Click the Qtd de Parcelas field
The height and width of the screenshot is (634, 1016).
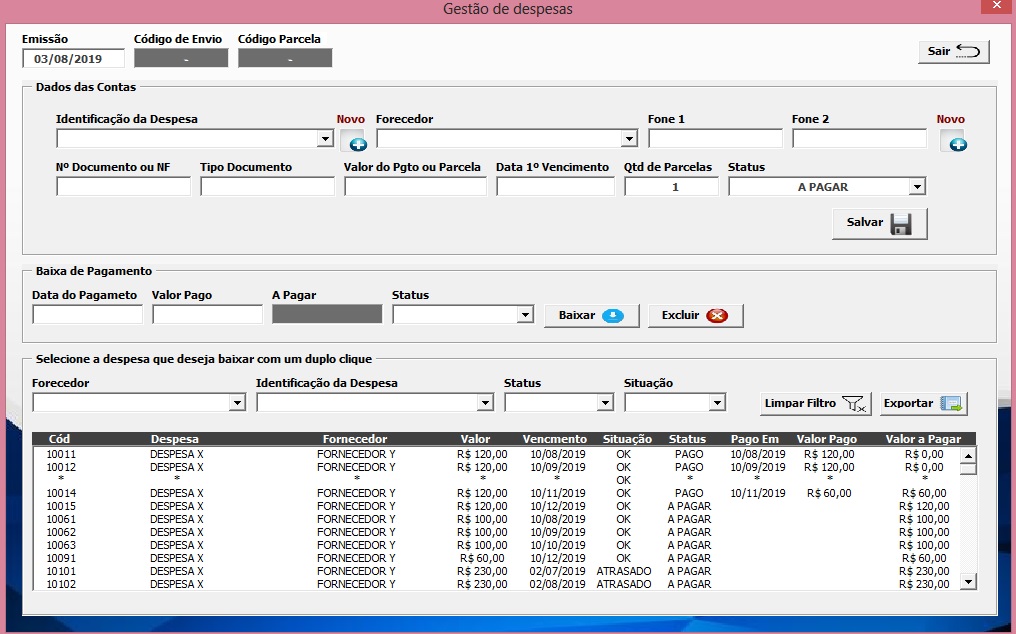(x=671, y=187)
